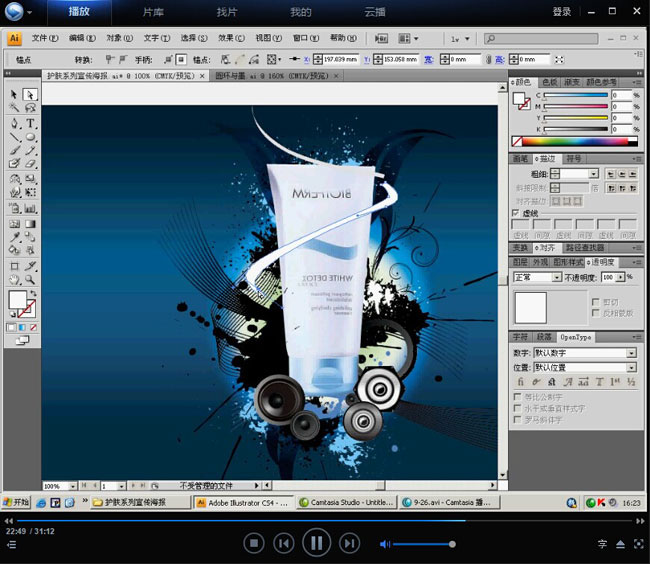Open the 窗口 (W) menu
Viewport: 650px width, 564px height.
tap(306, 38)
